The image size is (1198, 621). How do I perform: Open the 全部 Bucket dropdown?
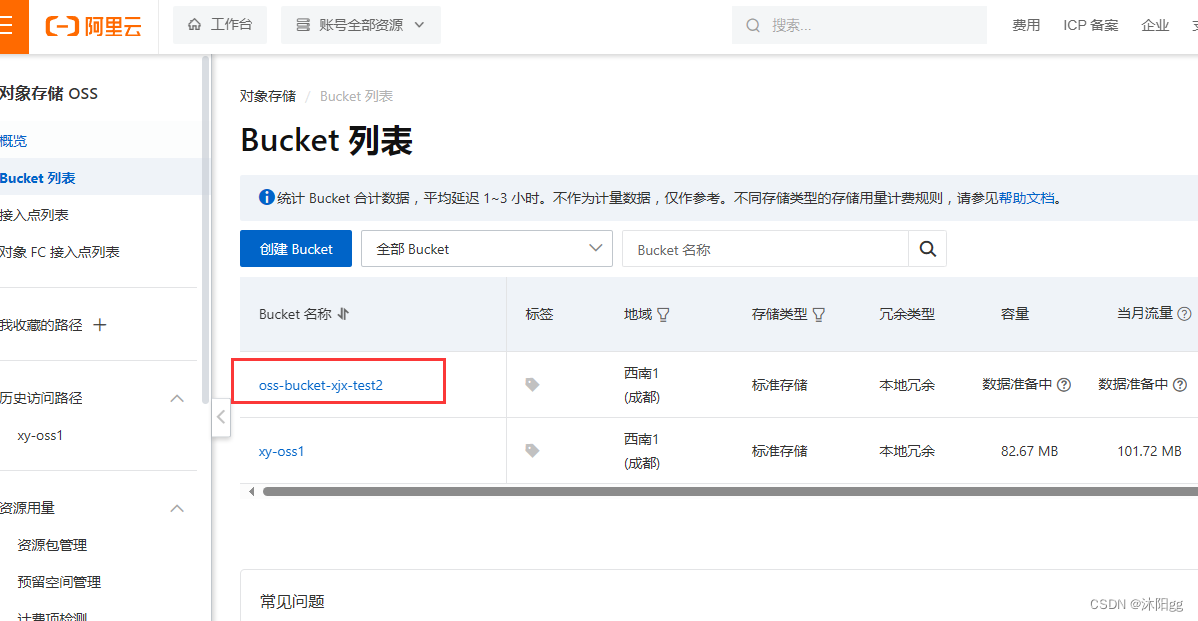(x=487, y=248)
